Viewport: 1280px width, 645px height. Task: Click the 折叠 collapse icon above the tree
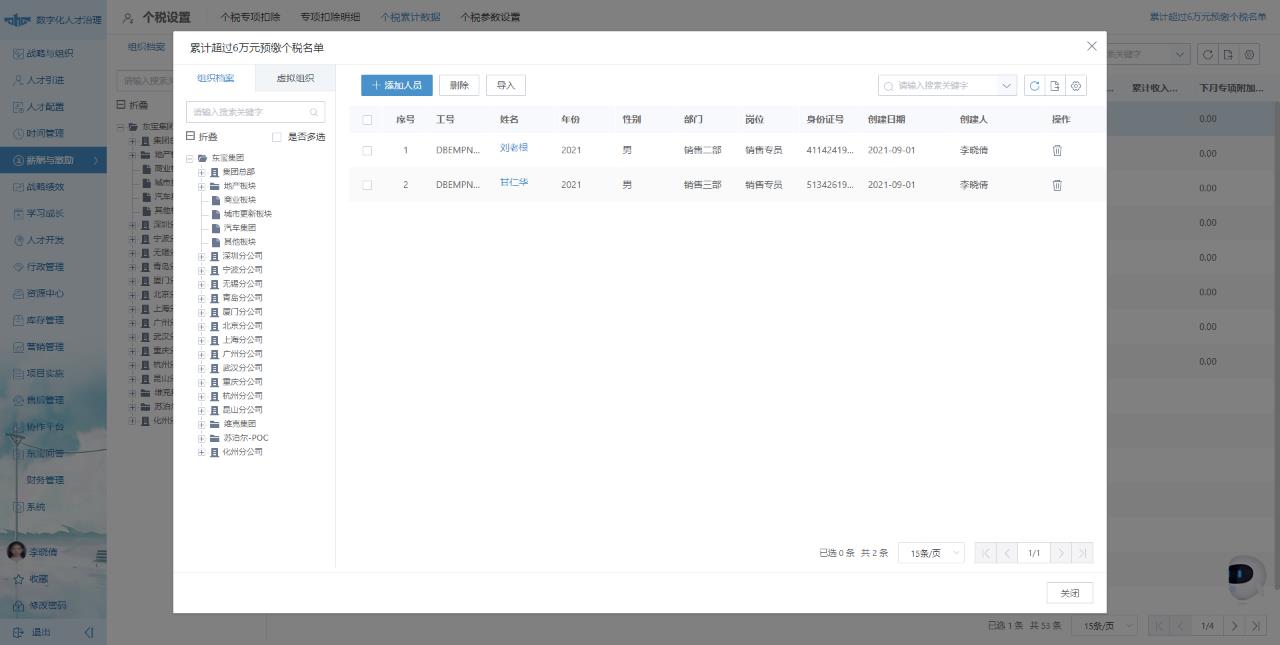(x=191, y=137)
